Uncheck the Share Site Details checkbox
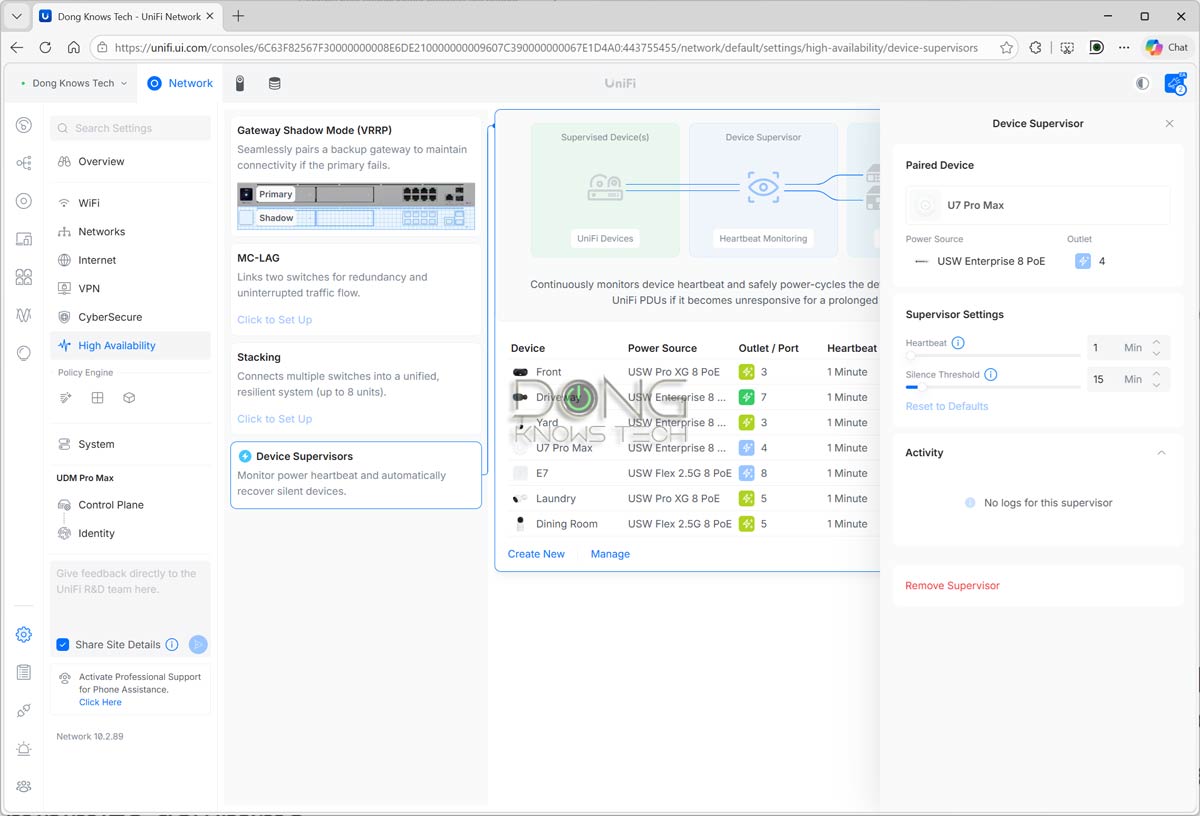1200x816 pixels. point(64,644)
